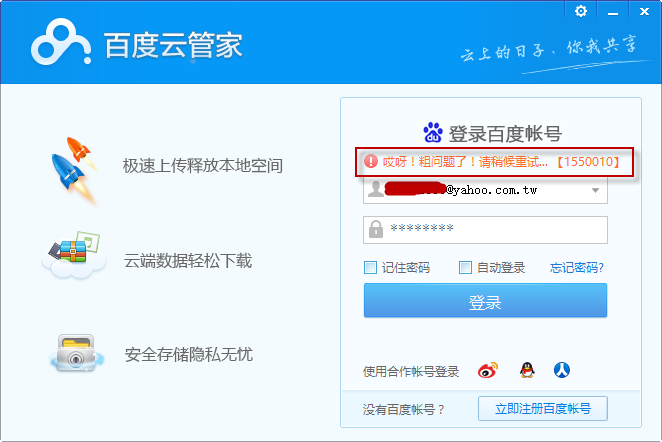Click the 百度云管家 title text
662x442 pixels.
pos(174,45)
